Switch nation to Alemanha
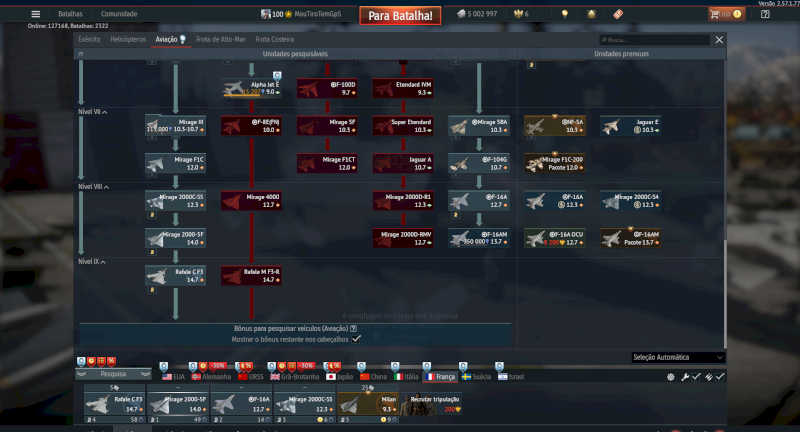Image resolution: width=800 pixels, height=432 pixels. tap(211, 377)
